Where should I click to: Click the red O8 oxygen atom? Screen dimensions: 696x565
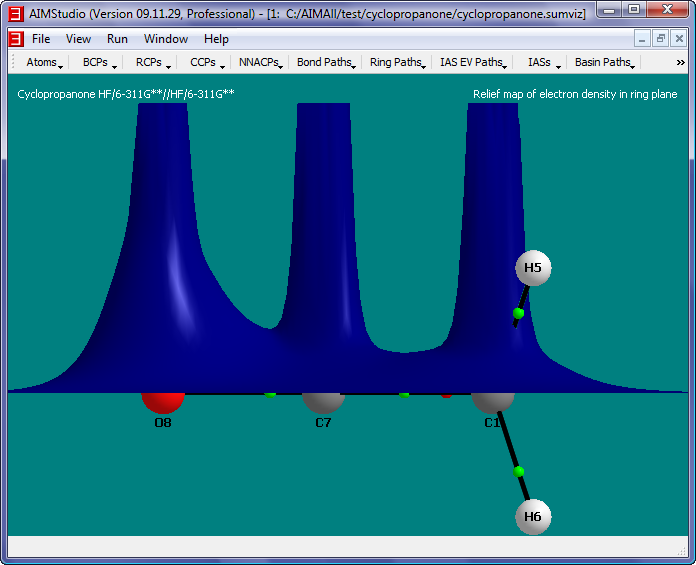click(162, 402)
